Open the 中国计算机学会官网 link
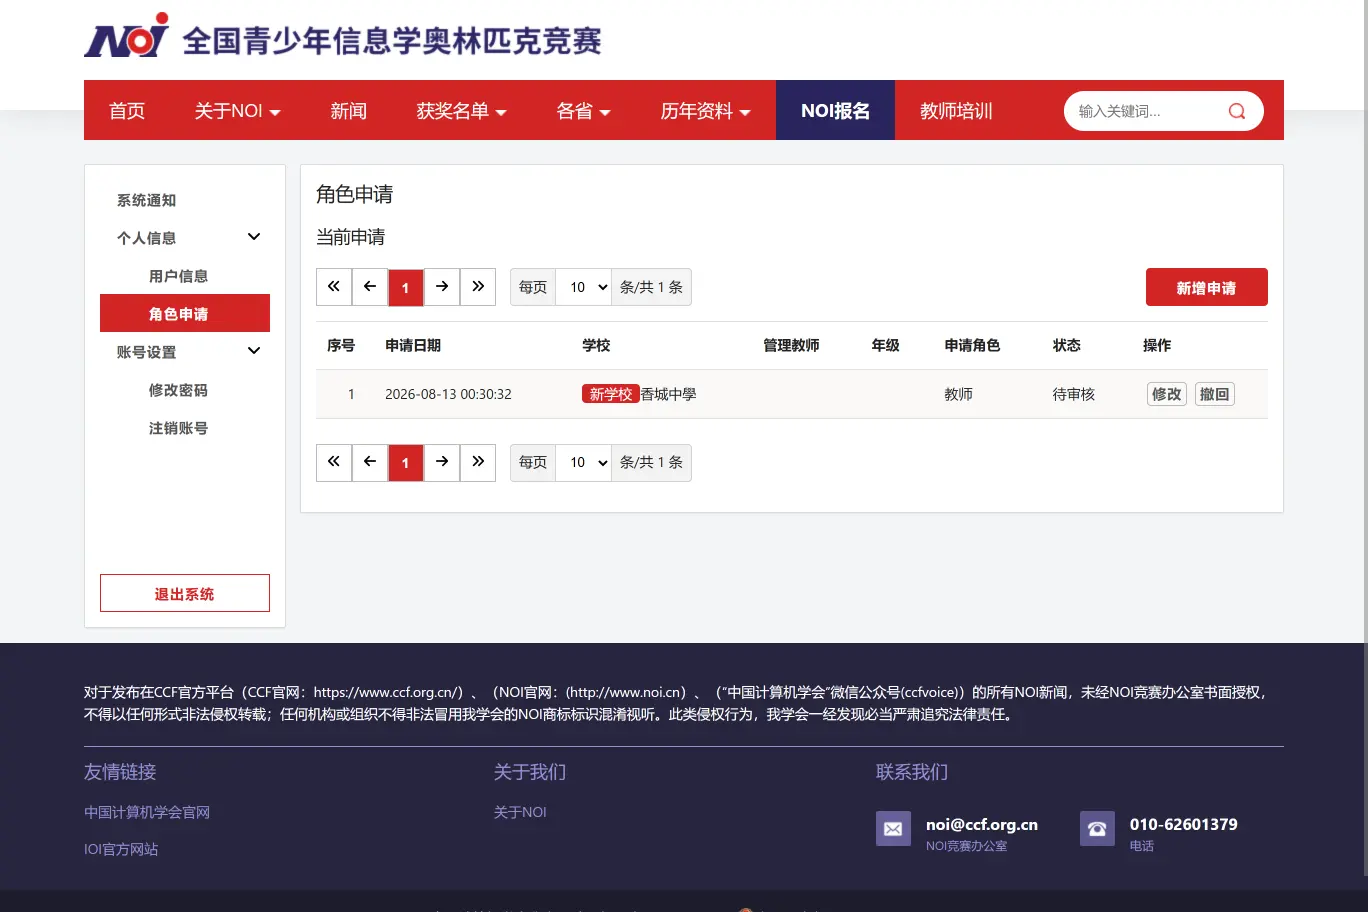Screen dimensions: 1368x912 click(x=147, y=812)
